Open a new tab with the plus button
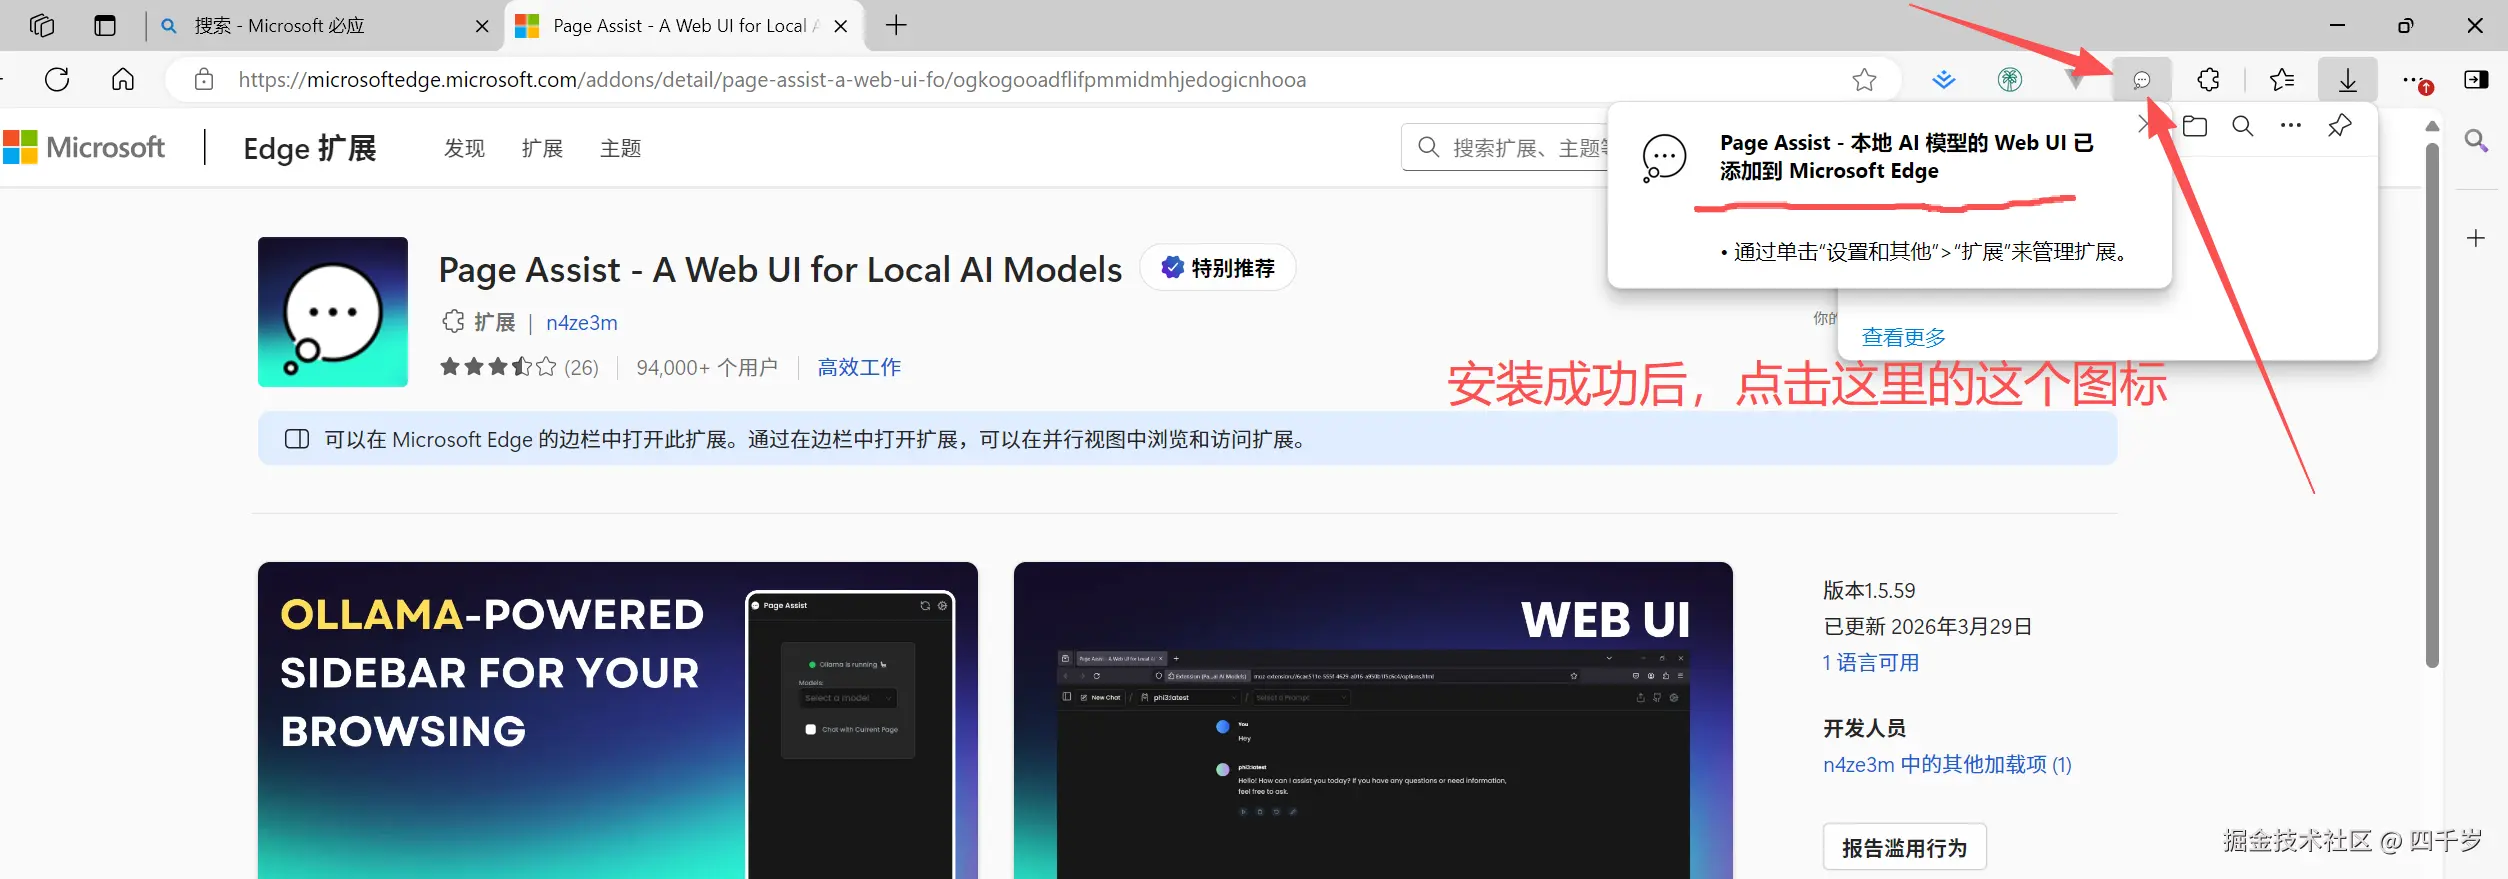The width and height of the screenshot is (2508, 879). (896, 25)
